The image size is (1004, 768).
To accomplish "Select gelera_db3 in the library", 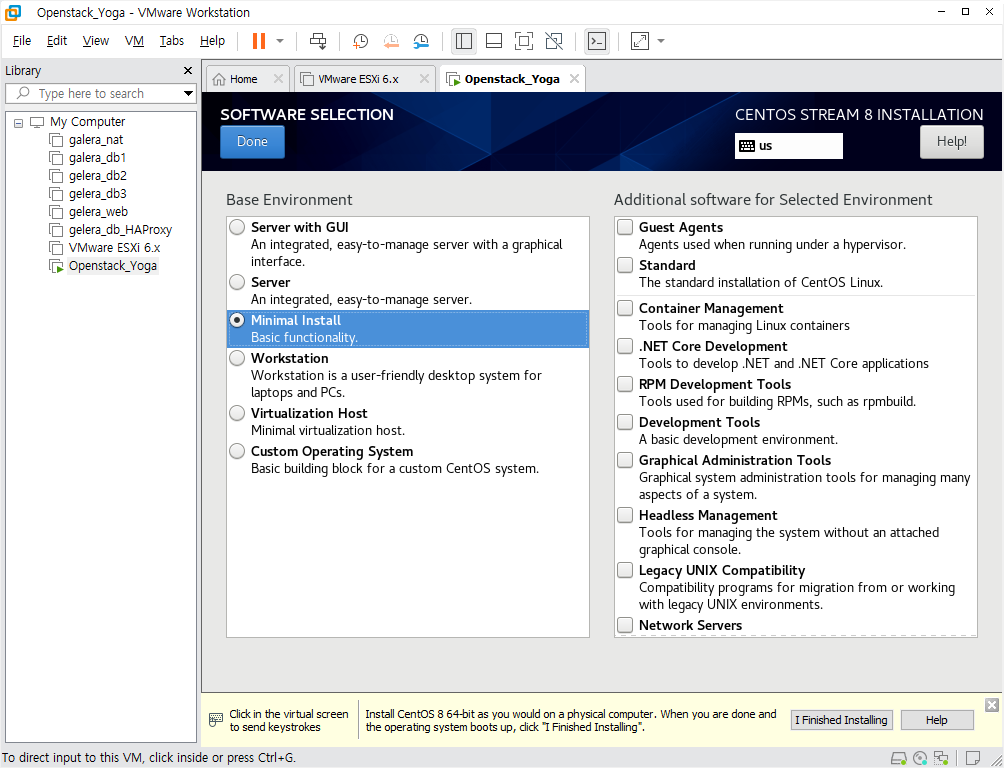I will click(x=97, y=193).
